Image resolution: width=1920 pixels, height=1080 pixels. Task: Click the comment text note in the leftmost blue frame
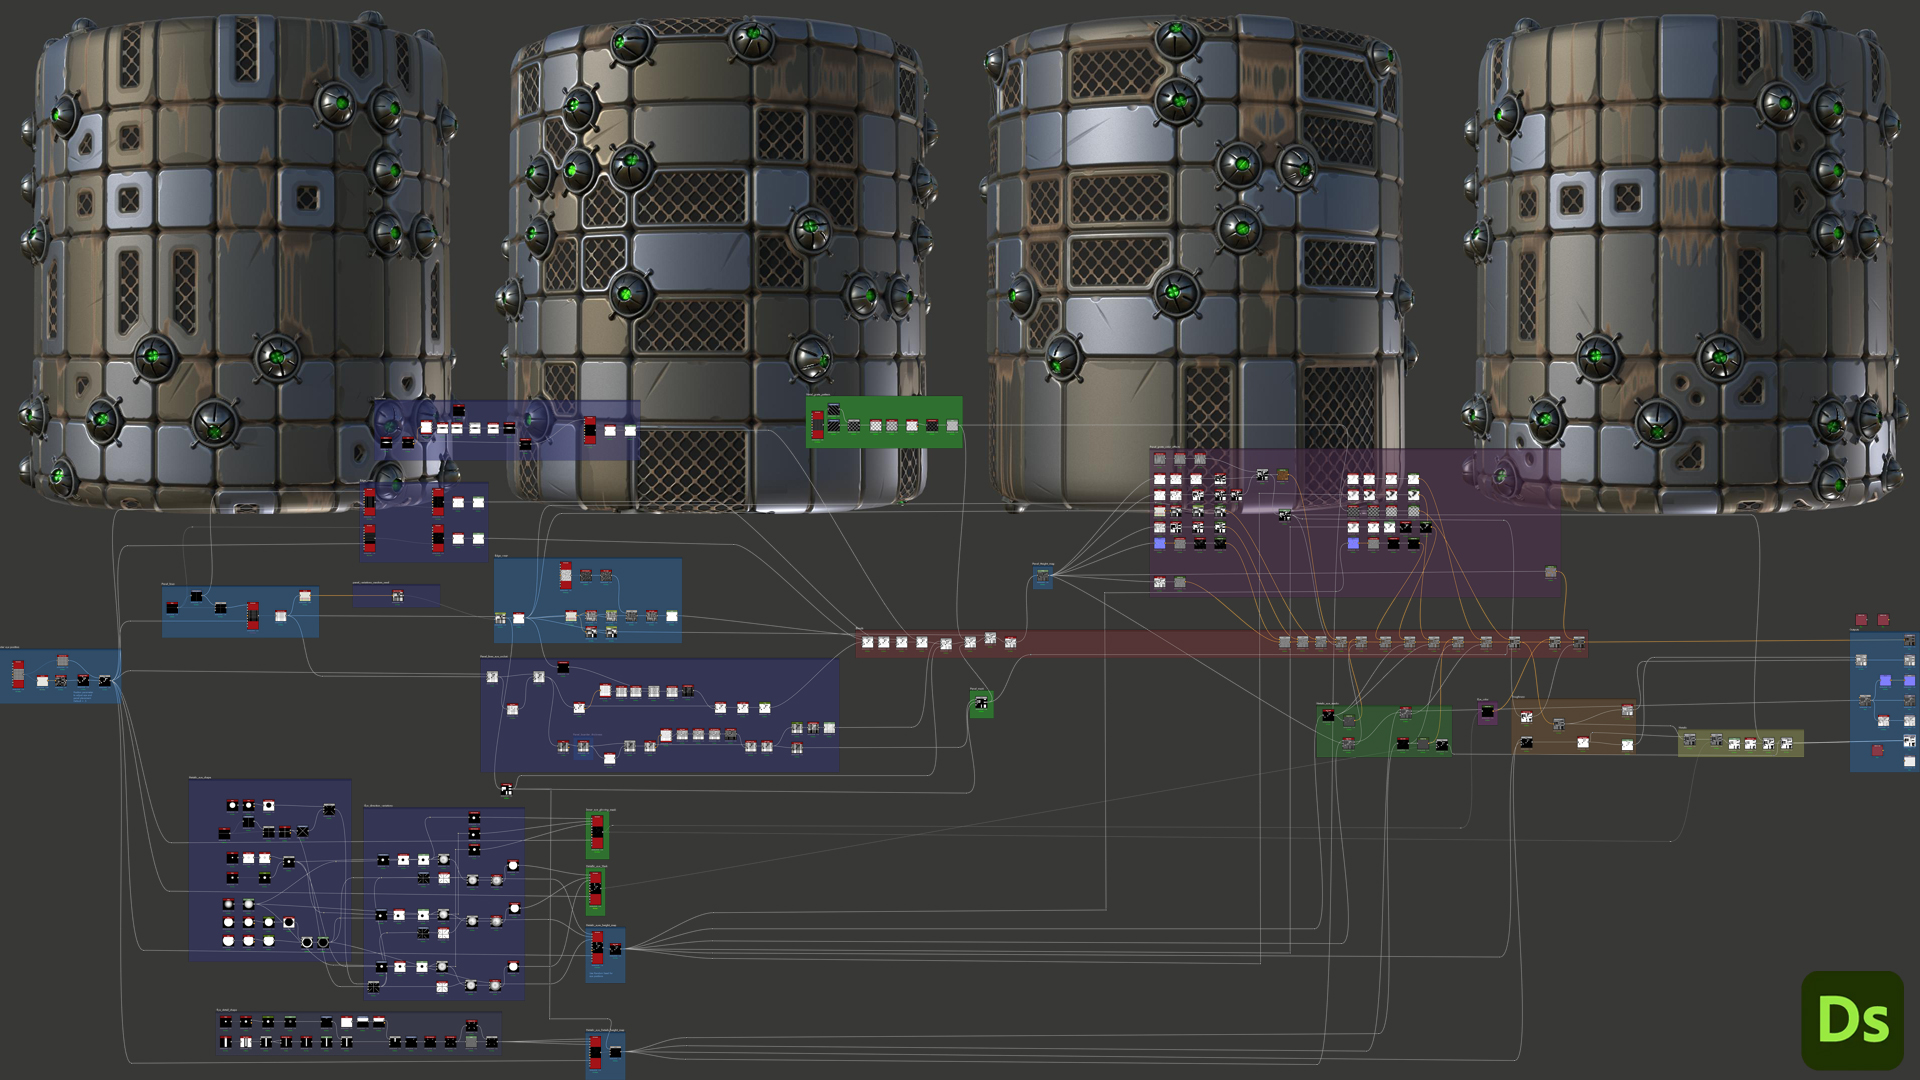tap(83, 696)
